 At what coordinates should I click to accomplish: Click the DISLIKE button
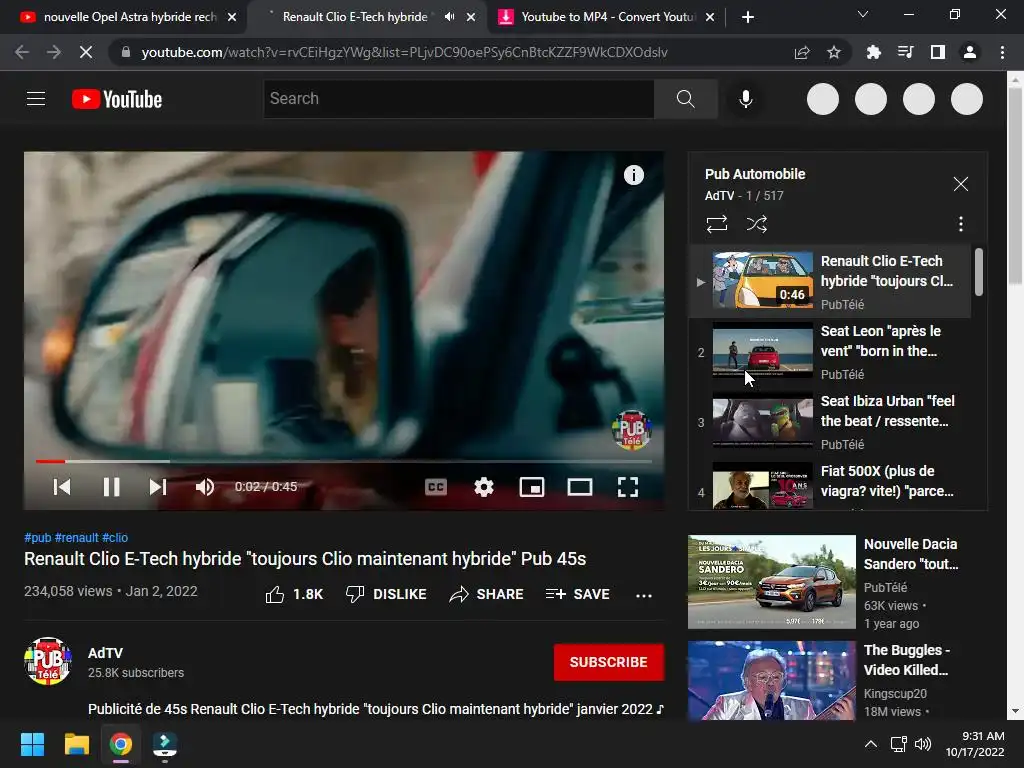(386, 594)
